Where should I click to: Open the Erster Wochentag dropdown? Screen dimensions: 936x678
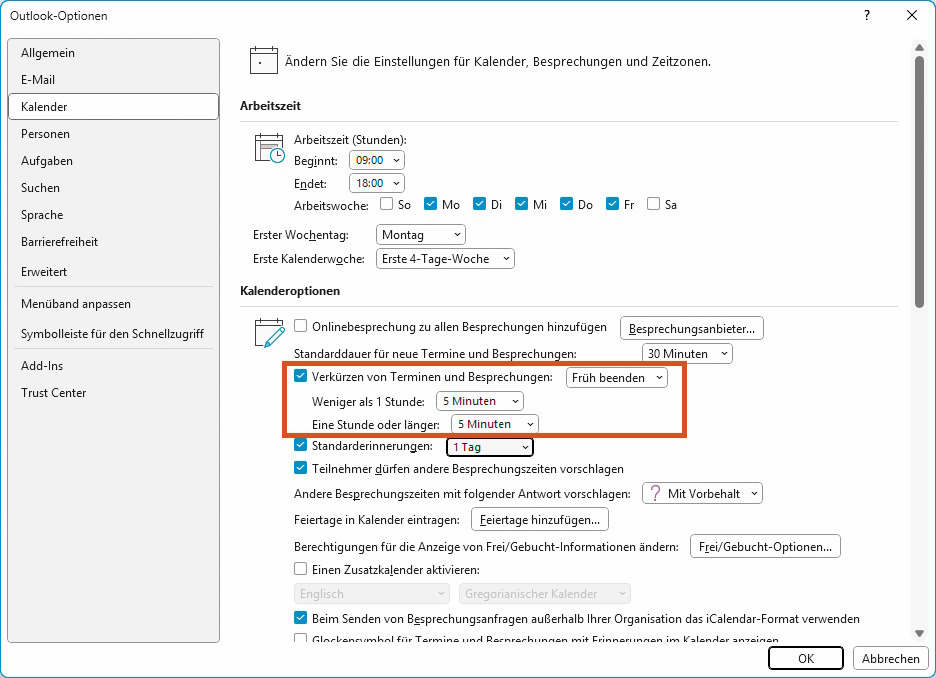(420, 234)
